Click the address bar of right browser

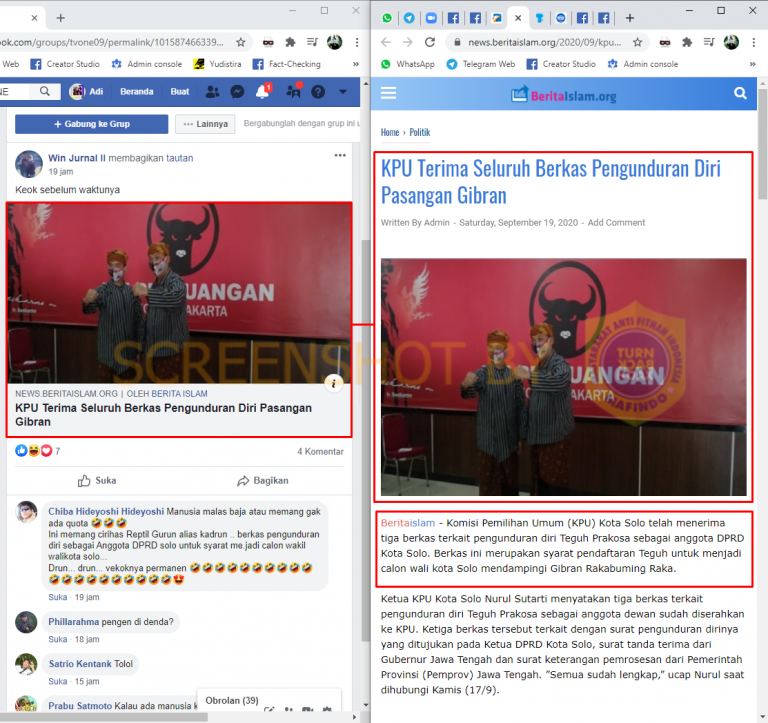(544, 42)
